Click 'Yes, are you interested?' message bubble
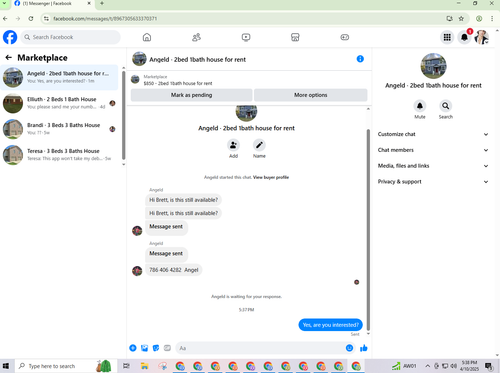The width and height of the screenshot is (500, 373). pyautogui.click(x=330, y=325)
